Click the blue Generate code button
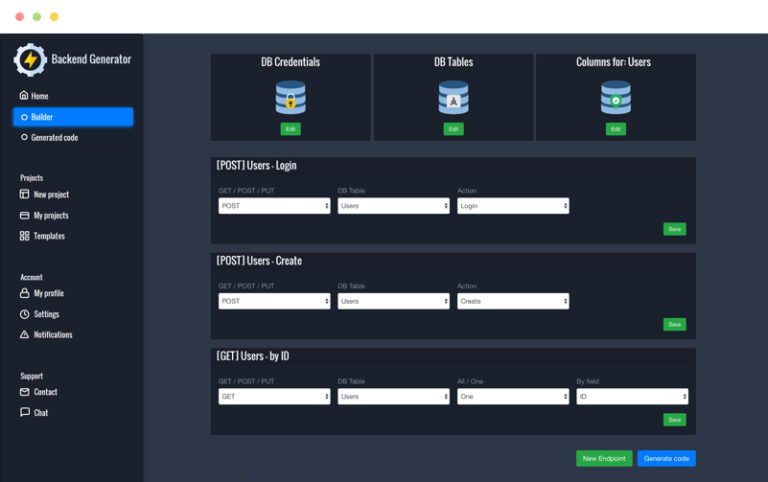Screen dimensions: 768x482 666,459
